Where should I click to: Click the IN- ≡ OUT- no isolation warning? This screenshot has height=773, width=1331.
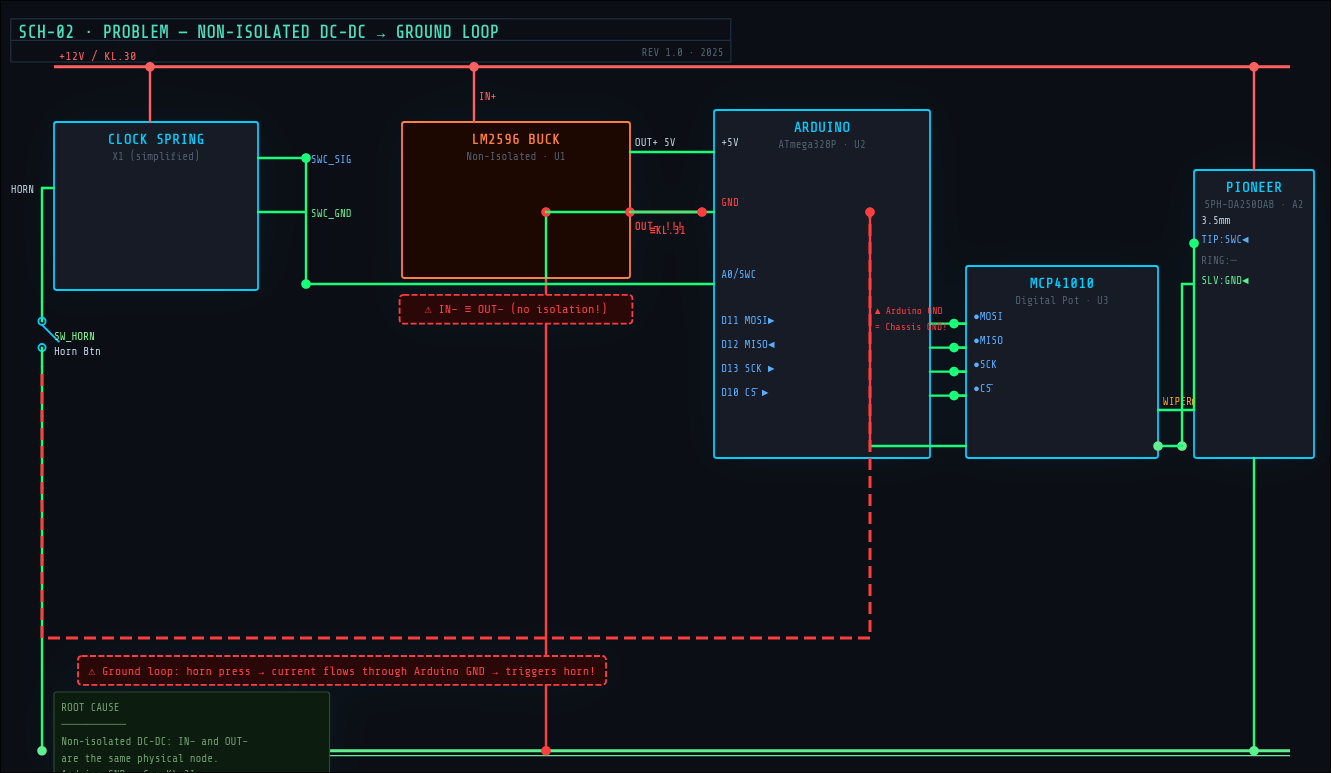516,309
